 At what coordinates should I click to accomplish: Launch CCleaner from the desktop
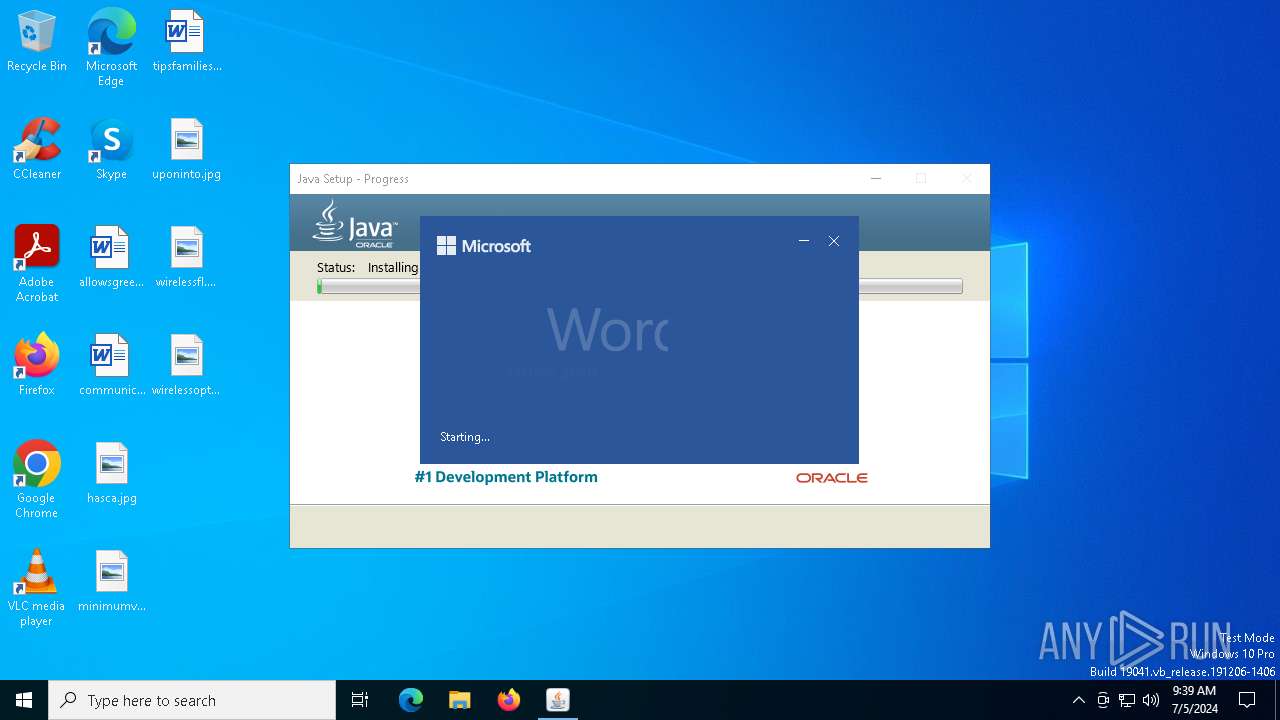[x=37, y=150]
